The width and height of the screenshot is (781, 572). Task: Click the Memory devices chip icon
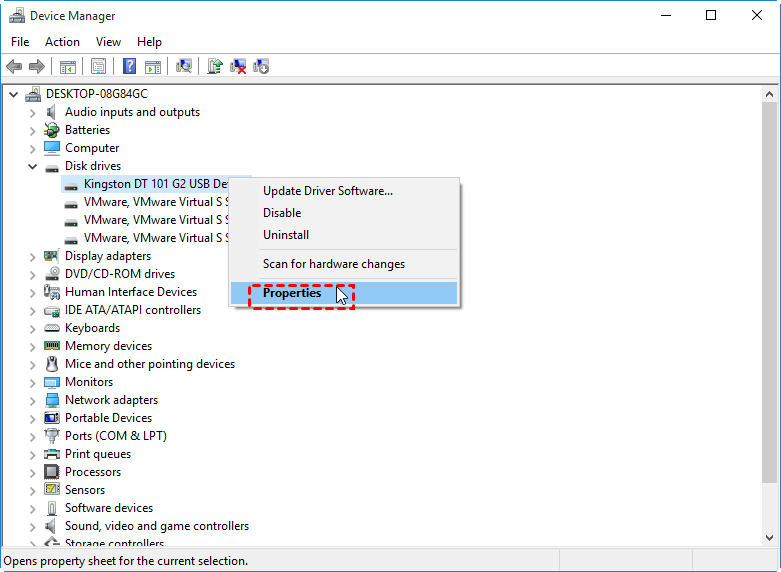click(52, 346)
